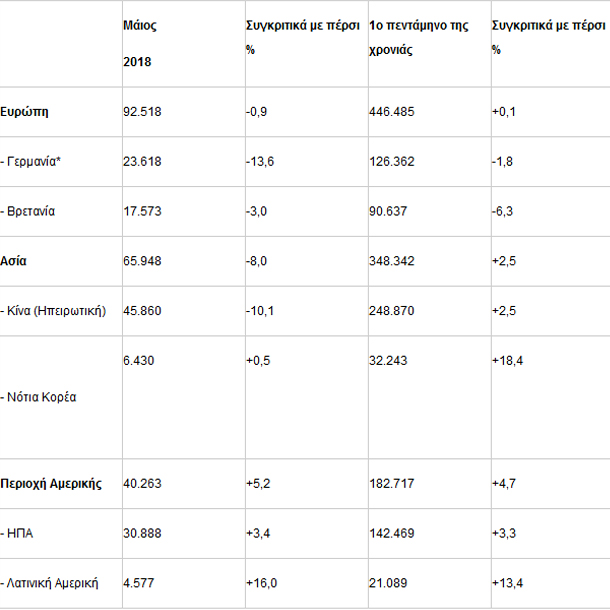This screenshot has height=610, width=610.
Task: Select Germany's -13,6 percentage cell
Action: [260, 162]
